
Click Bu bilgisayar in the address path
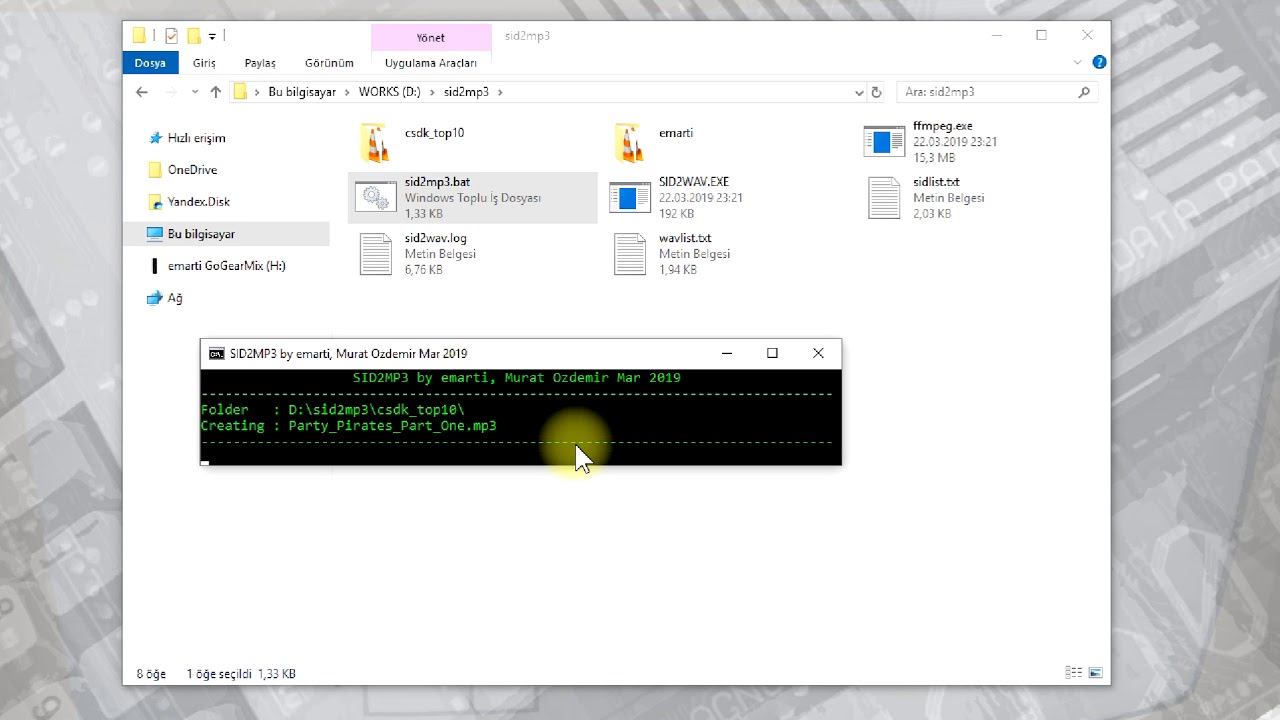tap(302, 92)
